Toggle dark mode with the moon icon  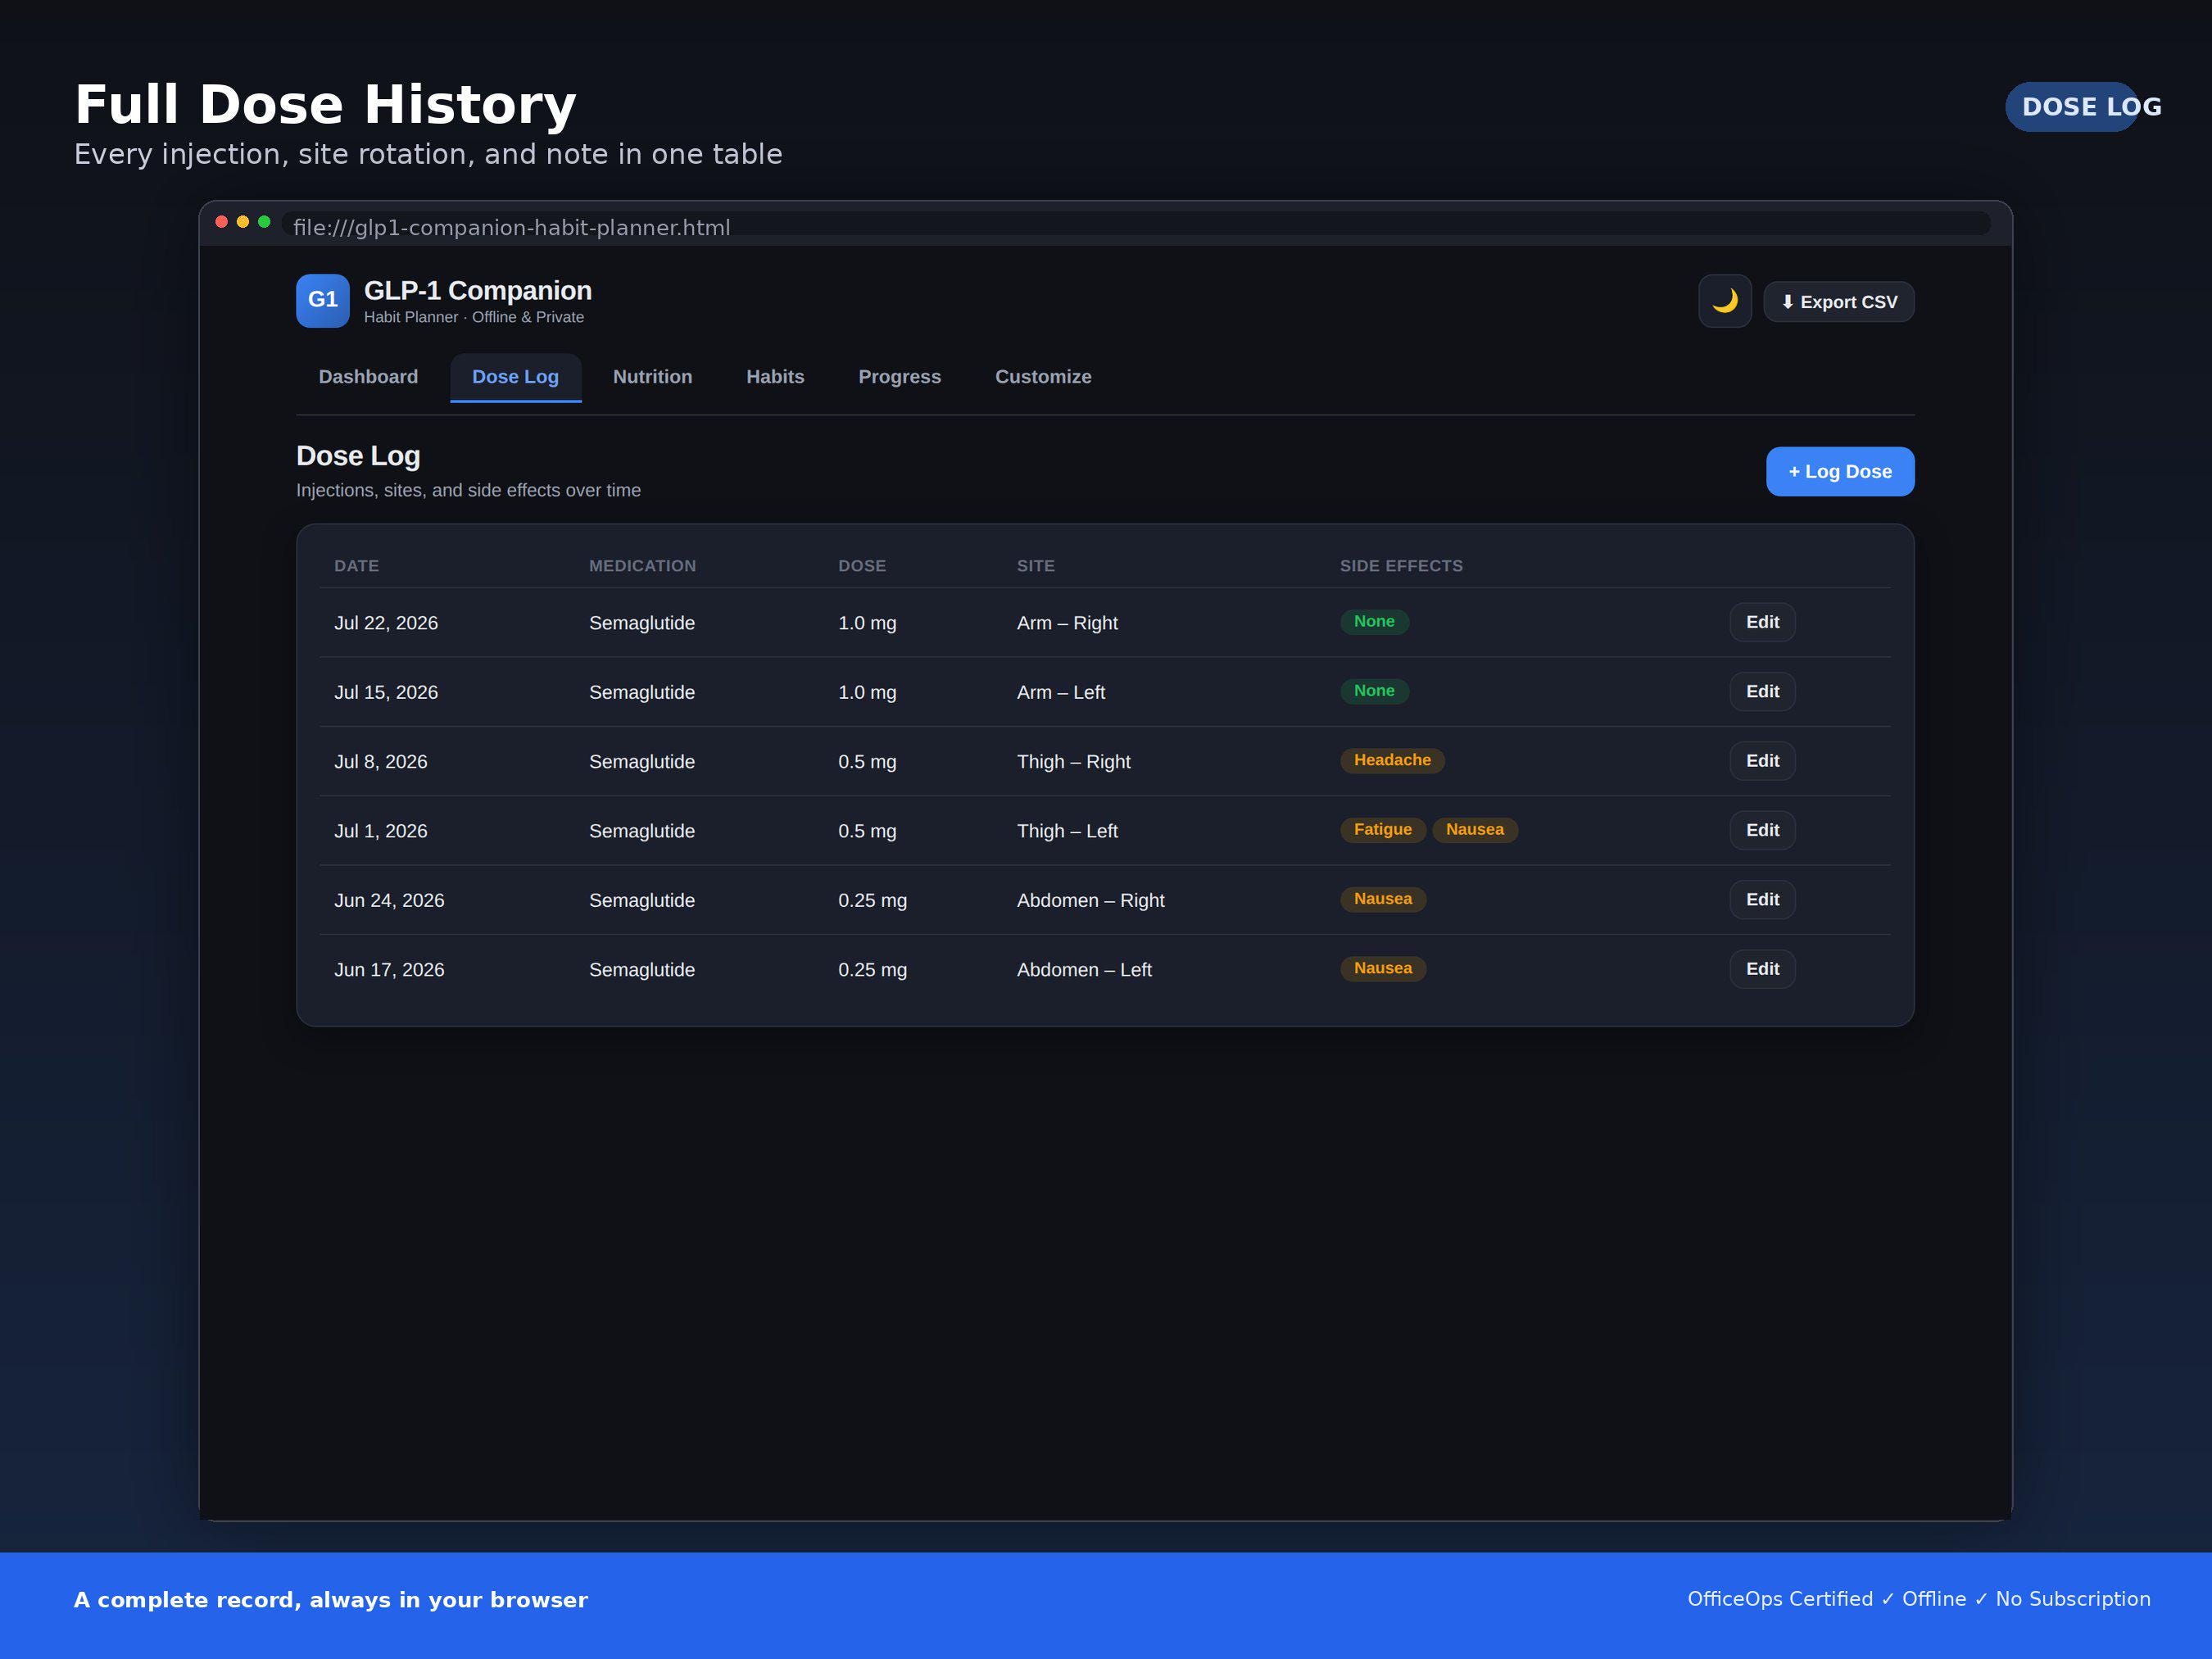[1725, 301]
